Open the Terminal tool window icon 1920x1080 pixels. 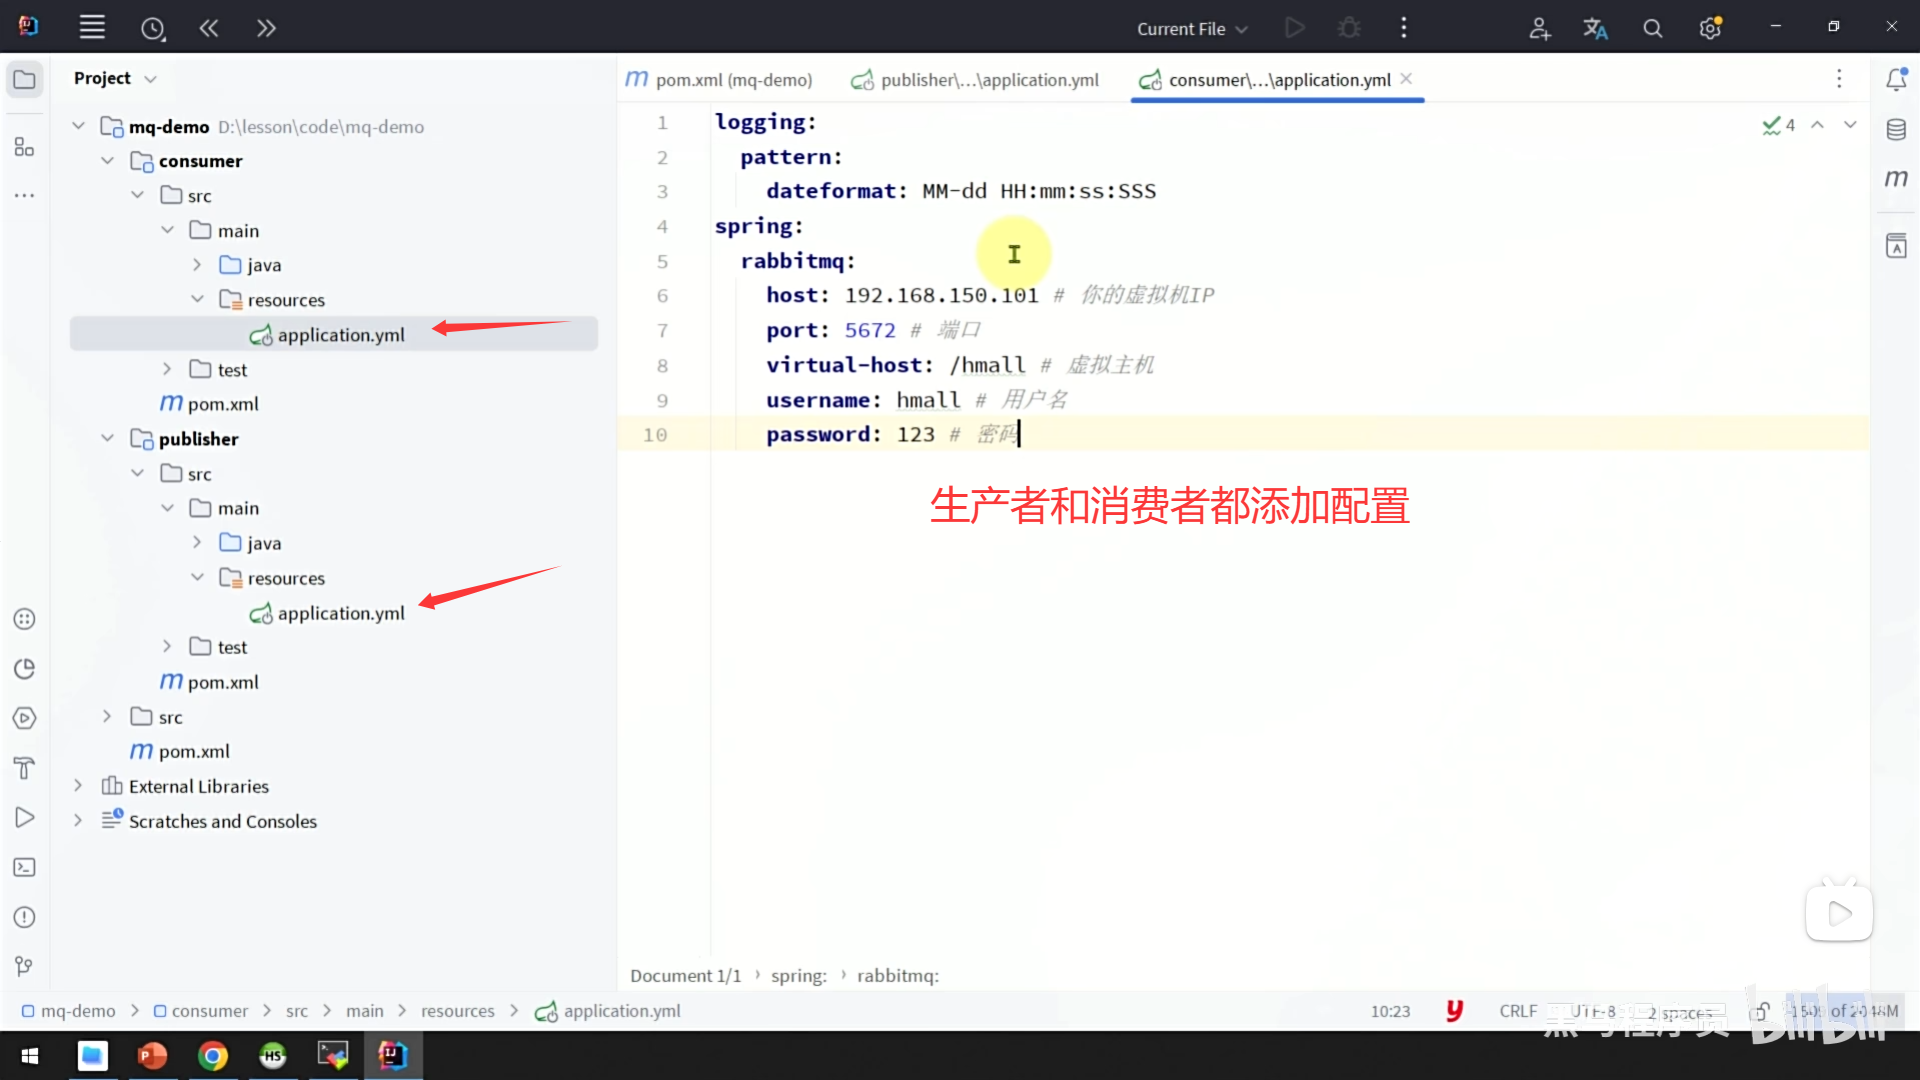[x=24, y=867]
